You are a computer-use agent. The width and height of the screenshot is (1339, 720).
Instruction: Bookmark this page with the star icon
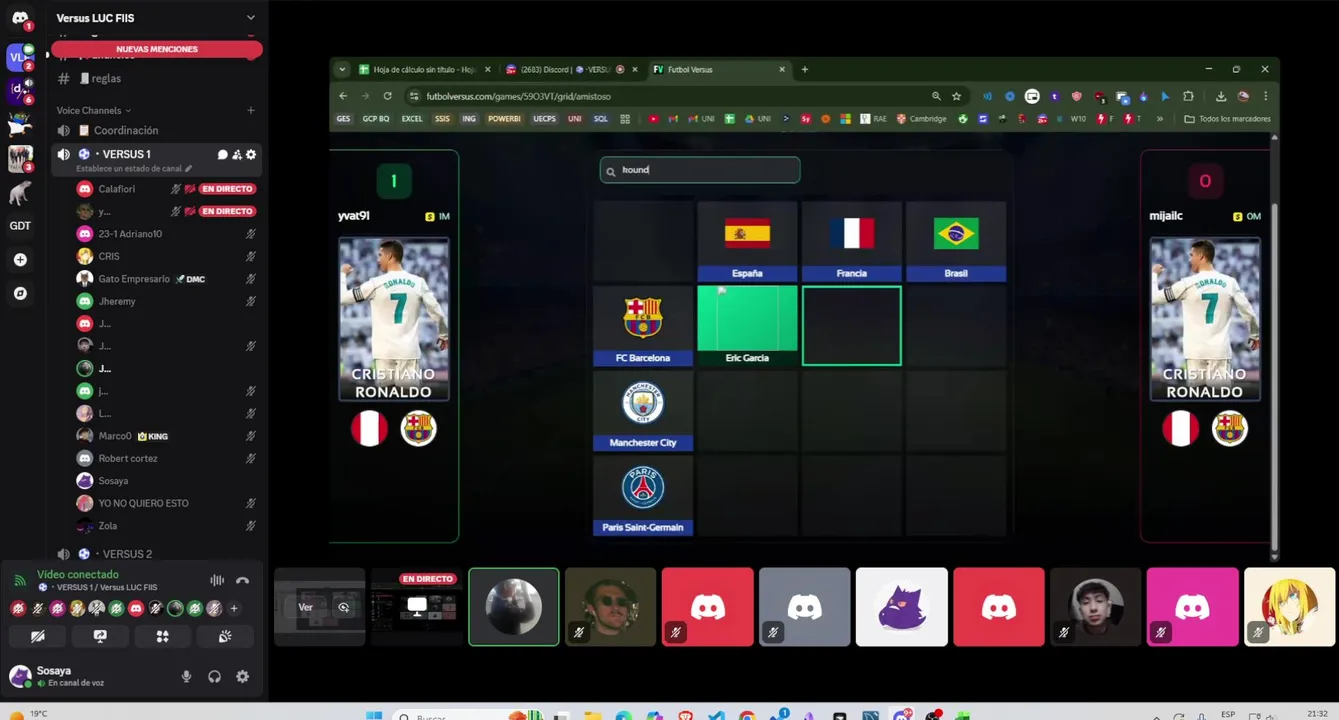957,96
